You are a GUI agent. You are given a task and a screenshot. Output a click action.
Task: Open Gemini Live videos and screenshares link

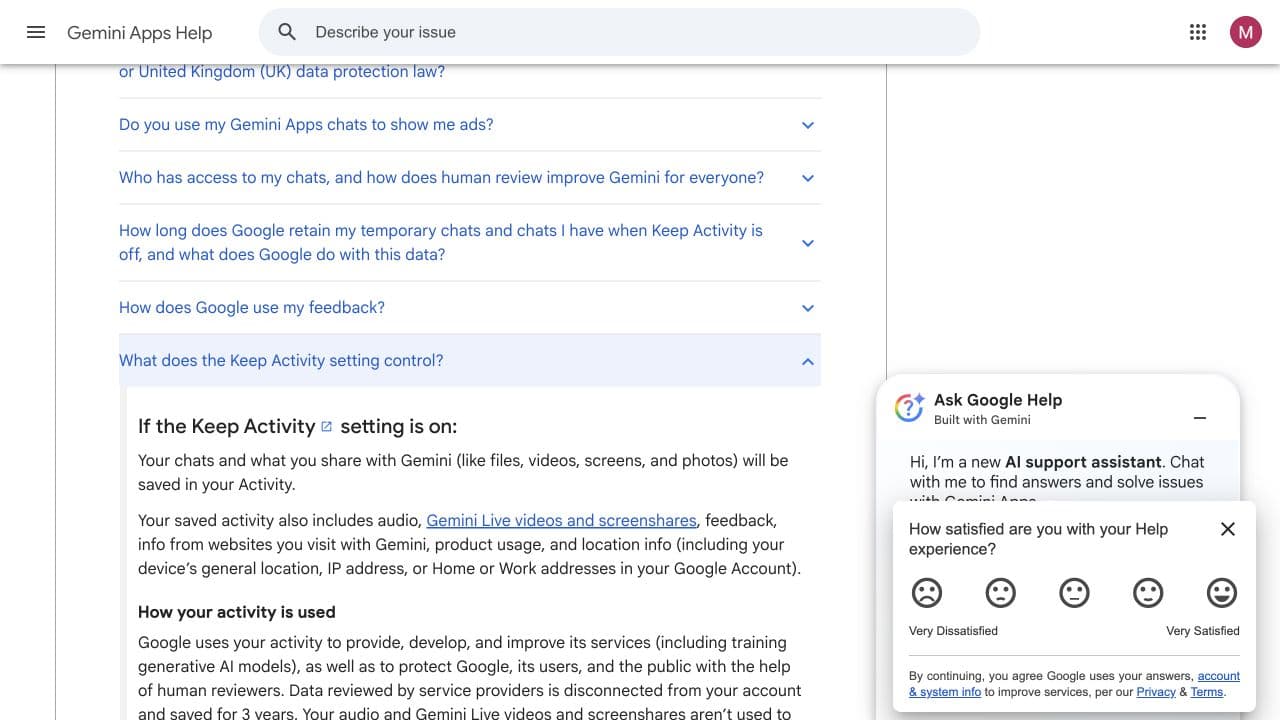tap(561, 521)
